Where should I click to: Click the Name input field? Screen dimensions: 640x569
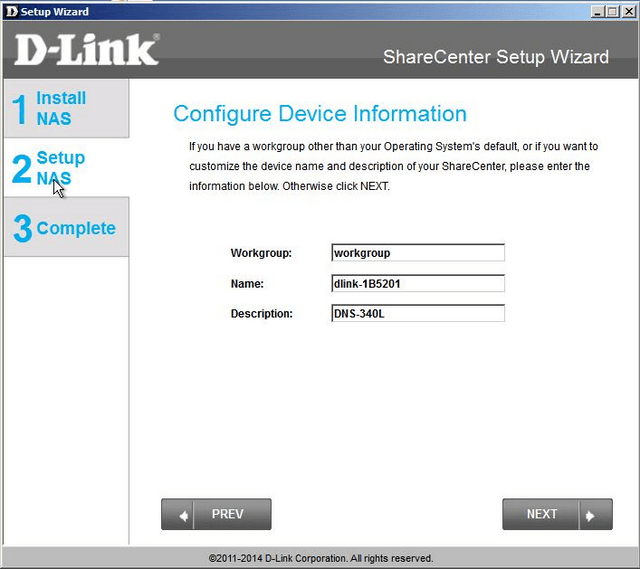click(x=418, y=283)
